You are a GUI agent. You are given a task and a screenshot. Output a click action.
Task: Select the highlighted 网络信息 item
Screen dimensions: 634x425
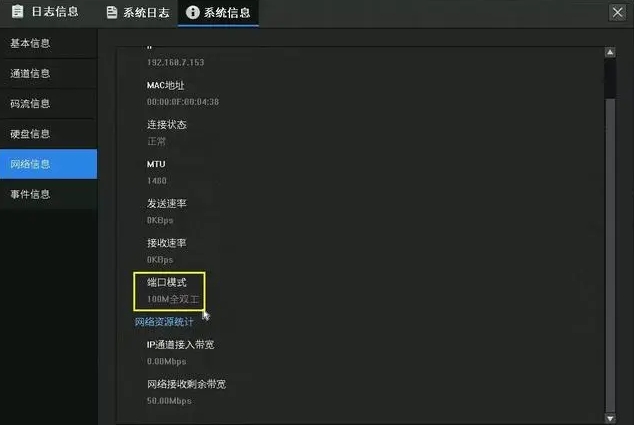49,164
